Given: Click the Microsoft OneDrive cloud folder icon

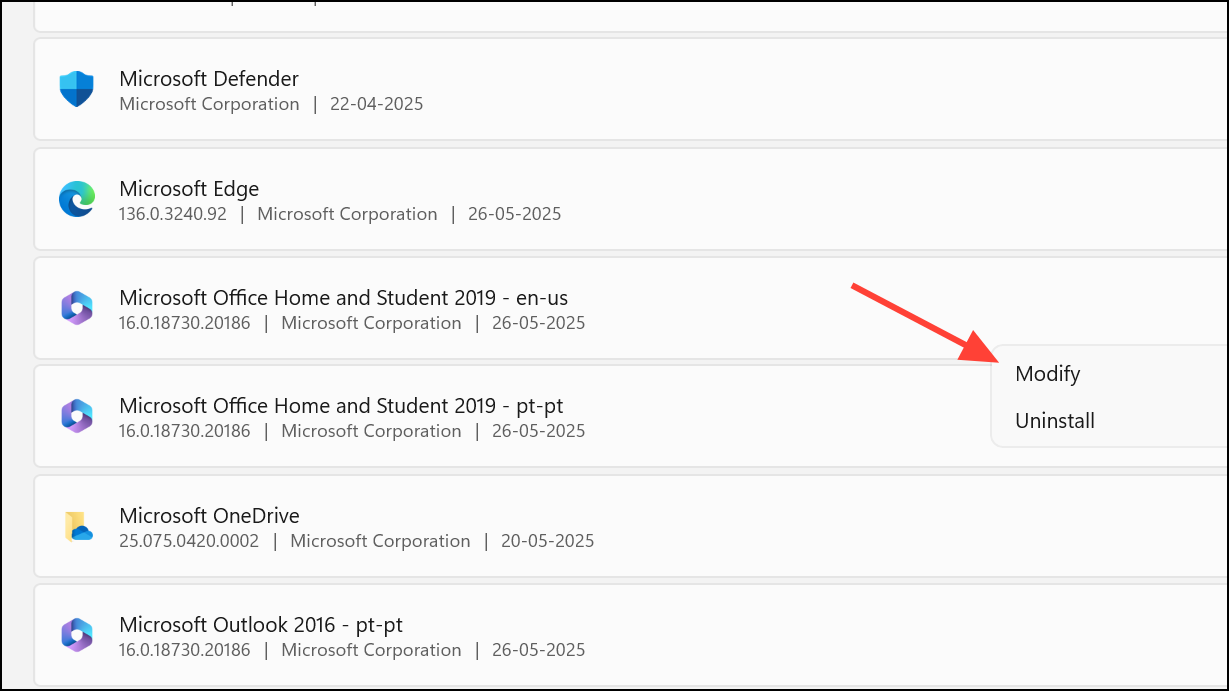Looking at the screenshot, I should click(x=78, y=526).
